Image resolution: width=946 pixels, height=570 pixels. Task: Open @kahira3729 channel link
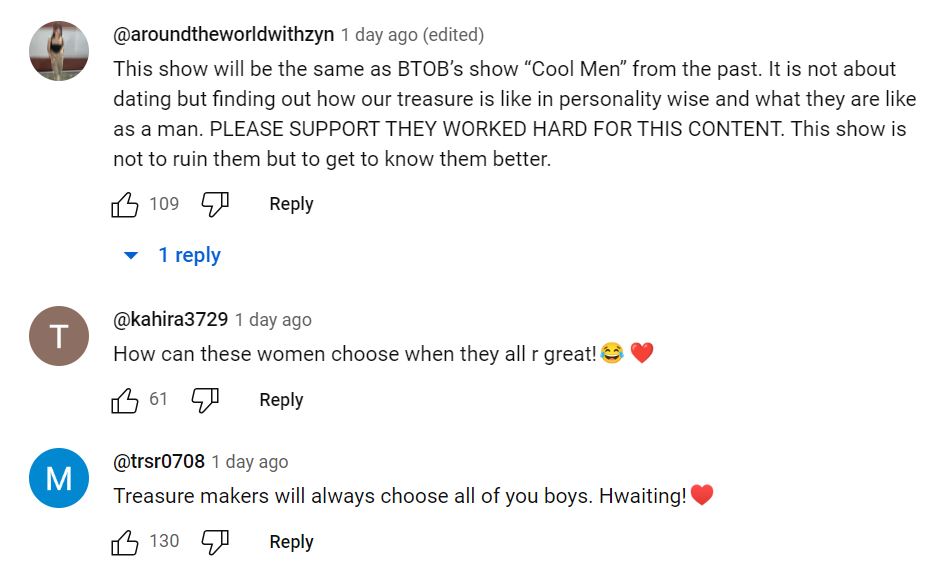(x=170, y=320)
